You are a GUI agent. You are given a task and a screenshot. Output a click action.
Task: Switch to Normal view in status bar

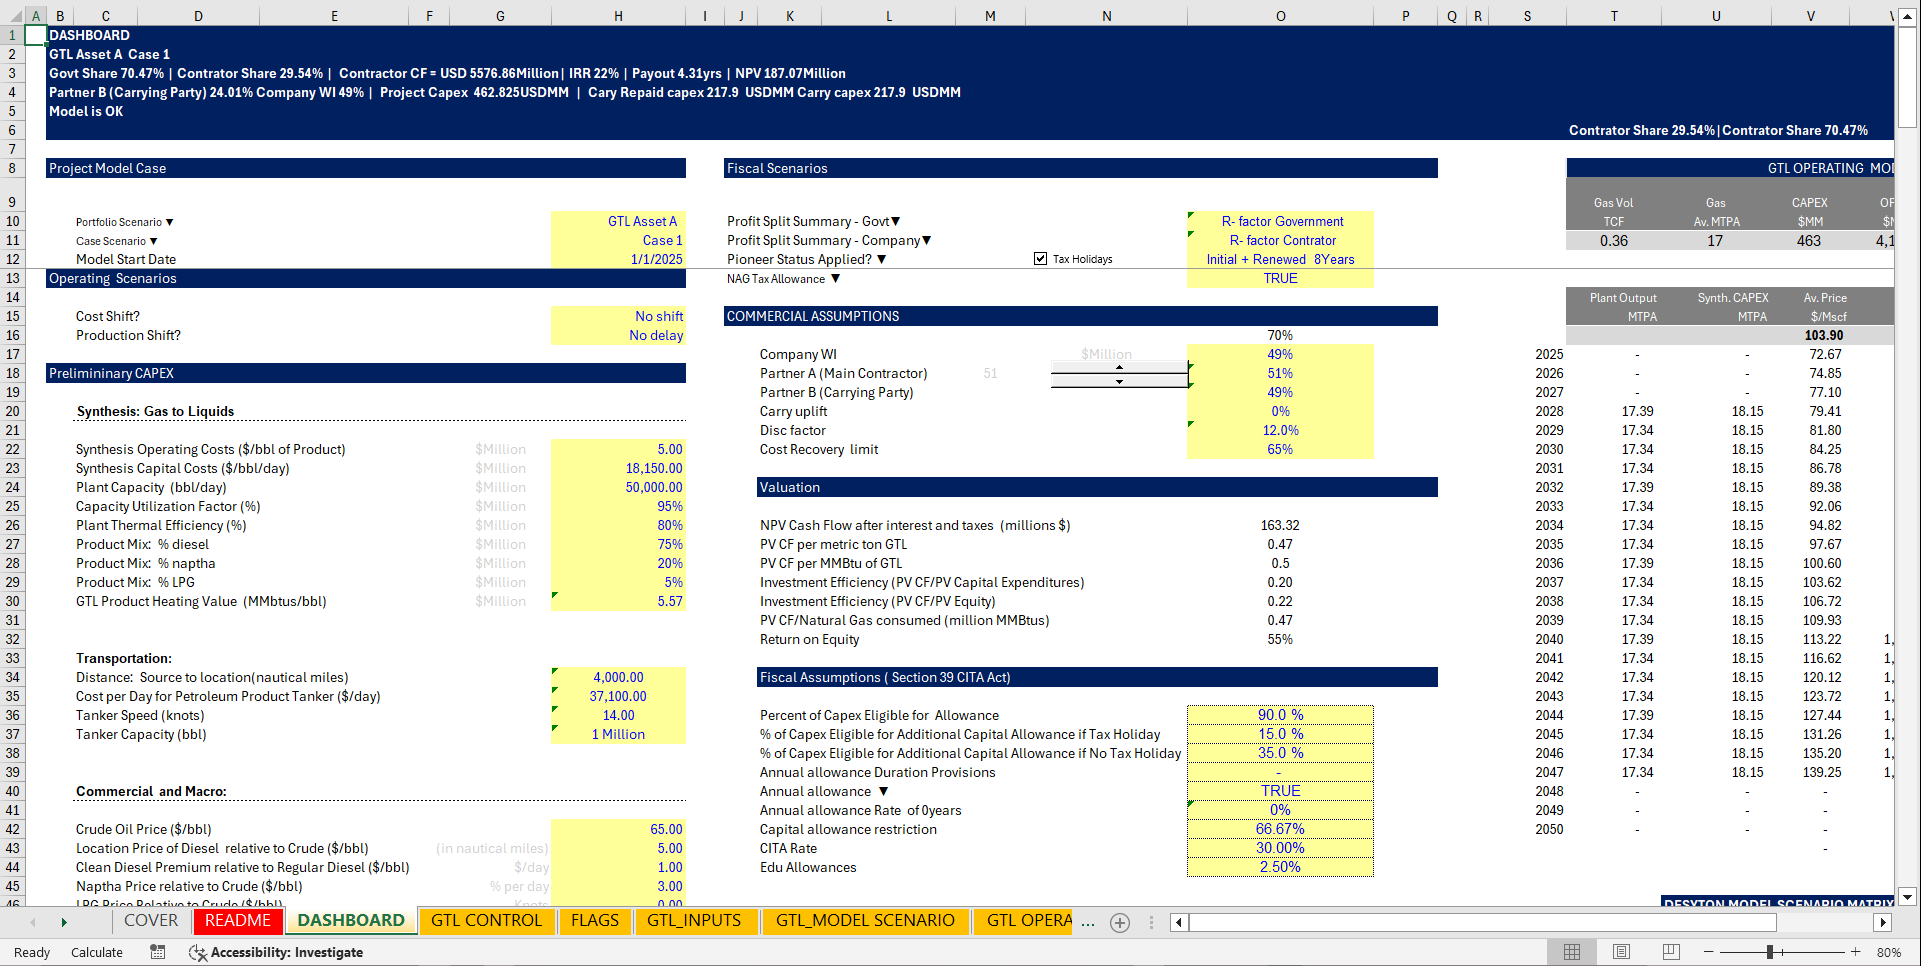pos(1571,952)
